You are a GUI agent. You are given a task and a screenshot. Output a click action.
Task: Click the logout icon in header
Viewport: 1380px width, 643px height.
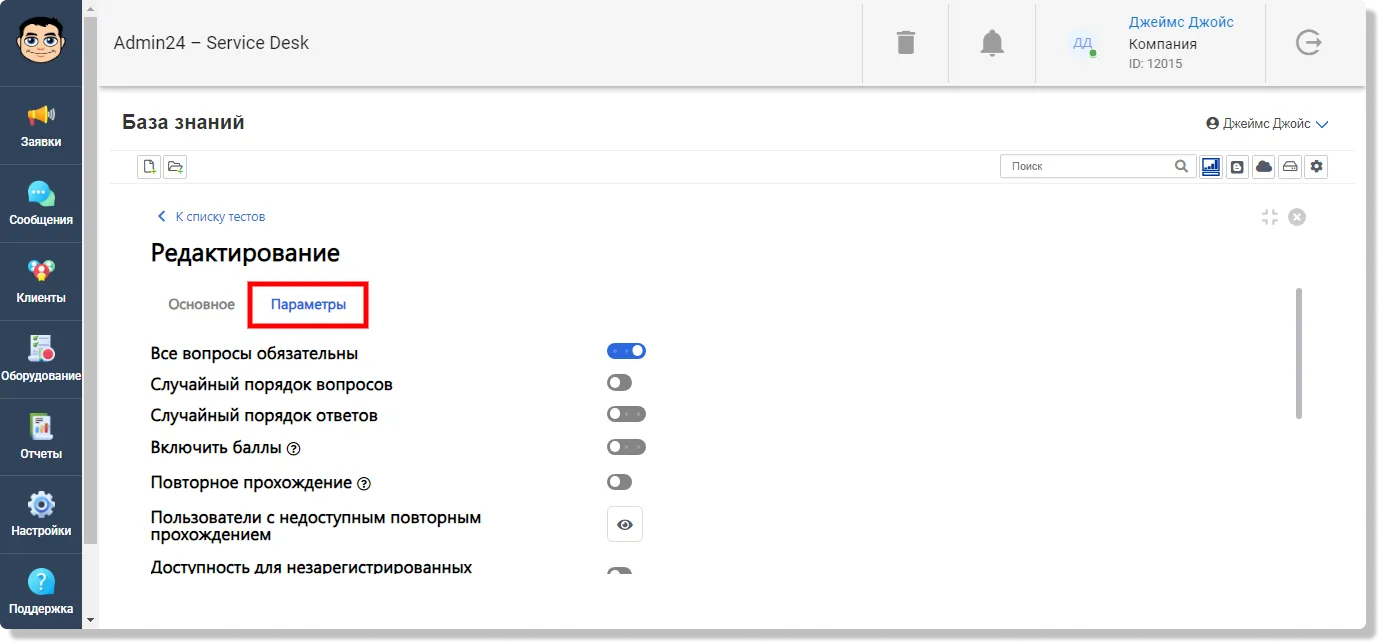click(x=1309, y=43)
